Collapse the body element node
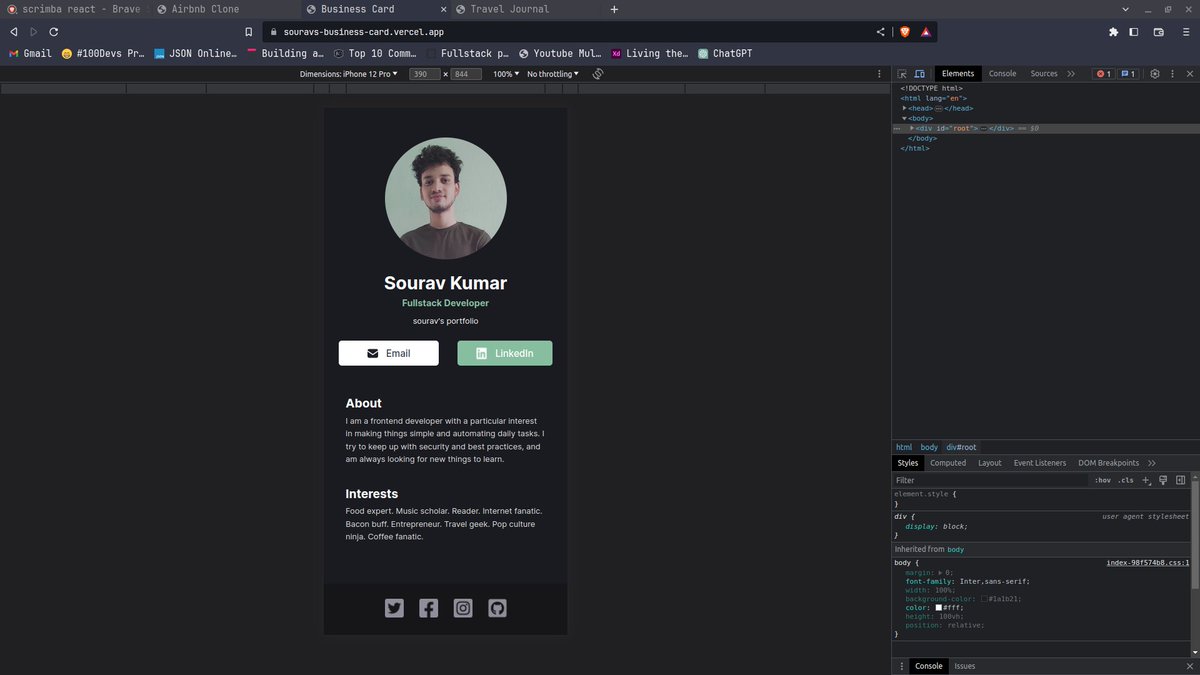Image resolution: width=1200 pixels, height=675 pixels. point(905,118)
